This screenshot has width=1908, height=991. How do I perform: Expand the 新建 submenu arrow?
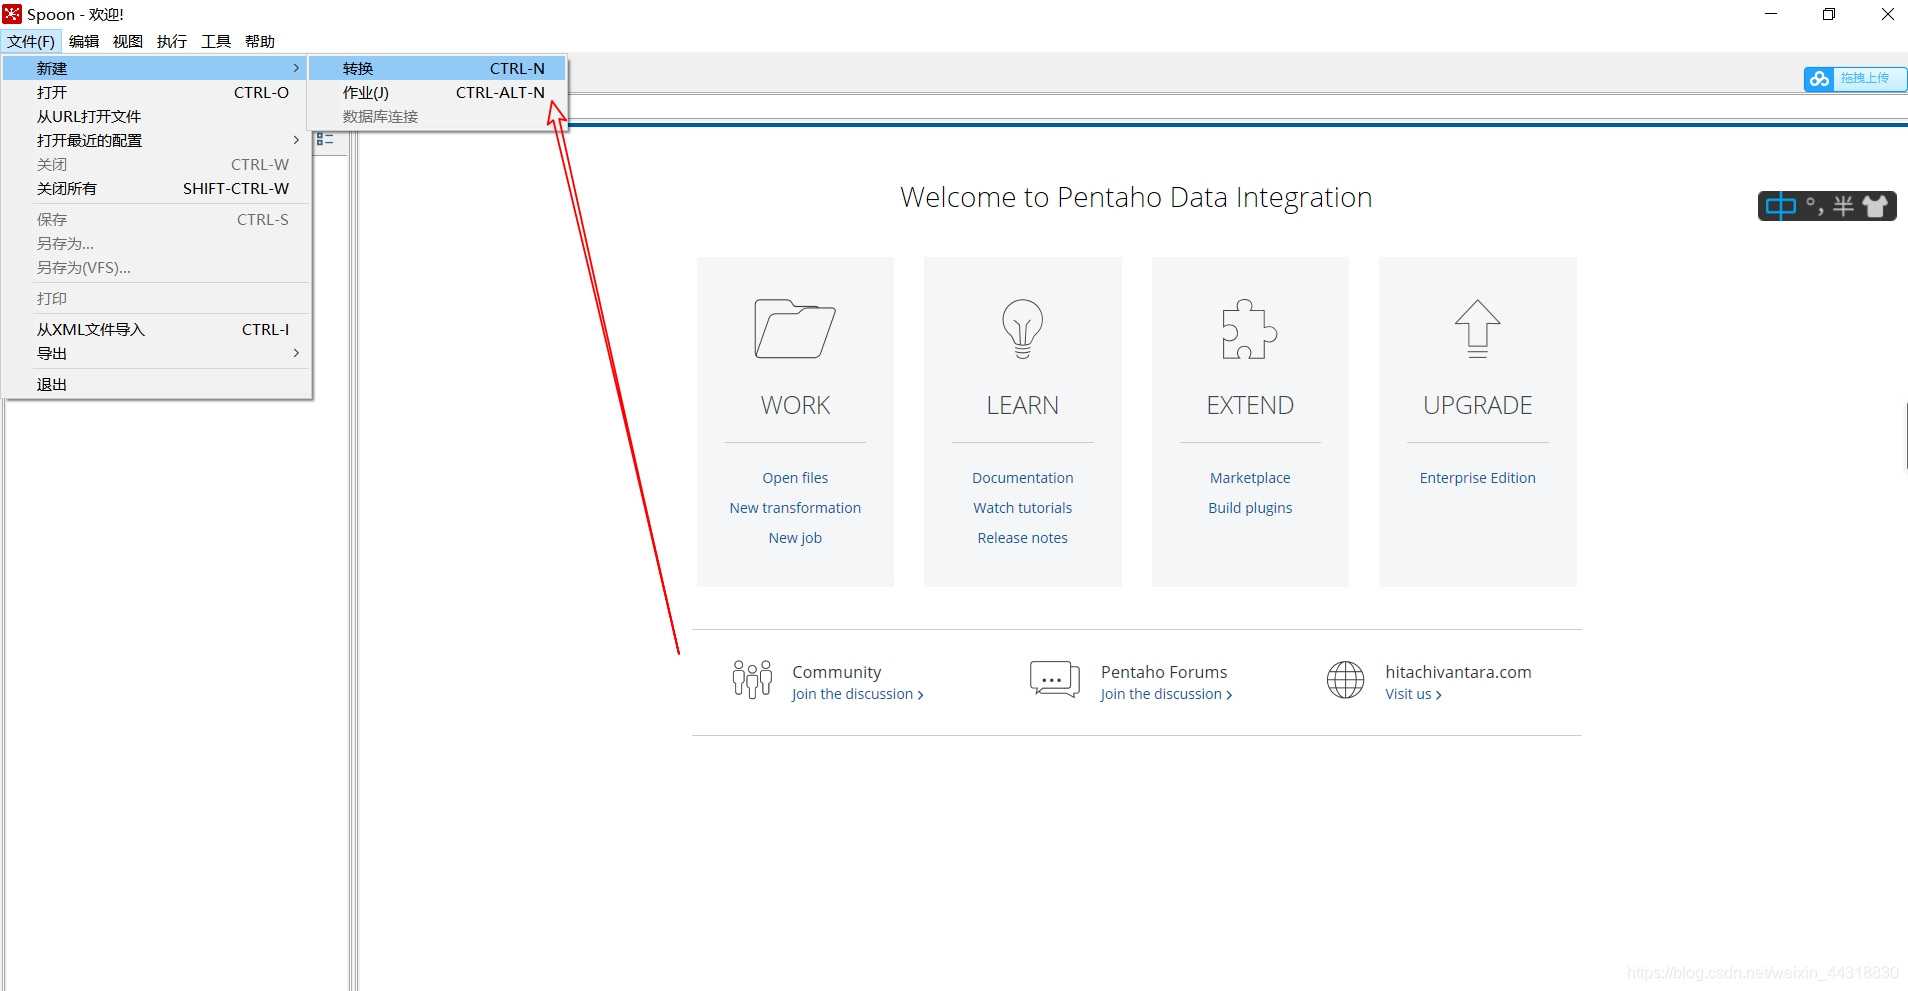click(296, 68)
